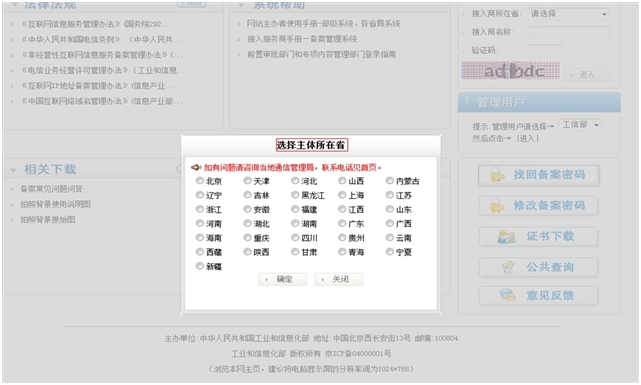Pick 辽宁 in the province list
641x385 pixels.
[x=199, y=195]
